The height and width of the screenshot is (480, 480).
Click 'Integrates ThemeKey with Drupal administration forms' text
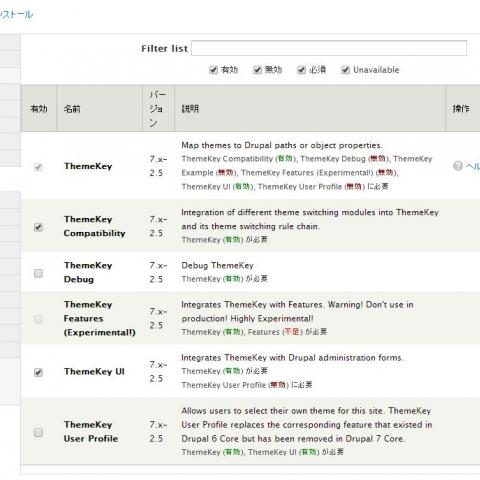pyautogui.click(x=292, y=358)
